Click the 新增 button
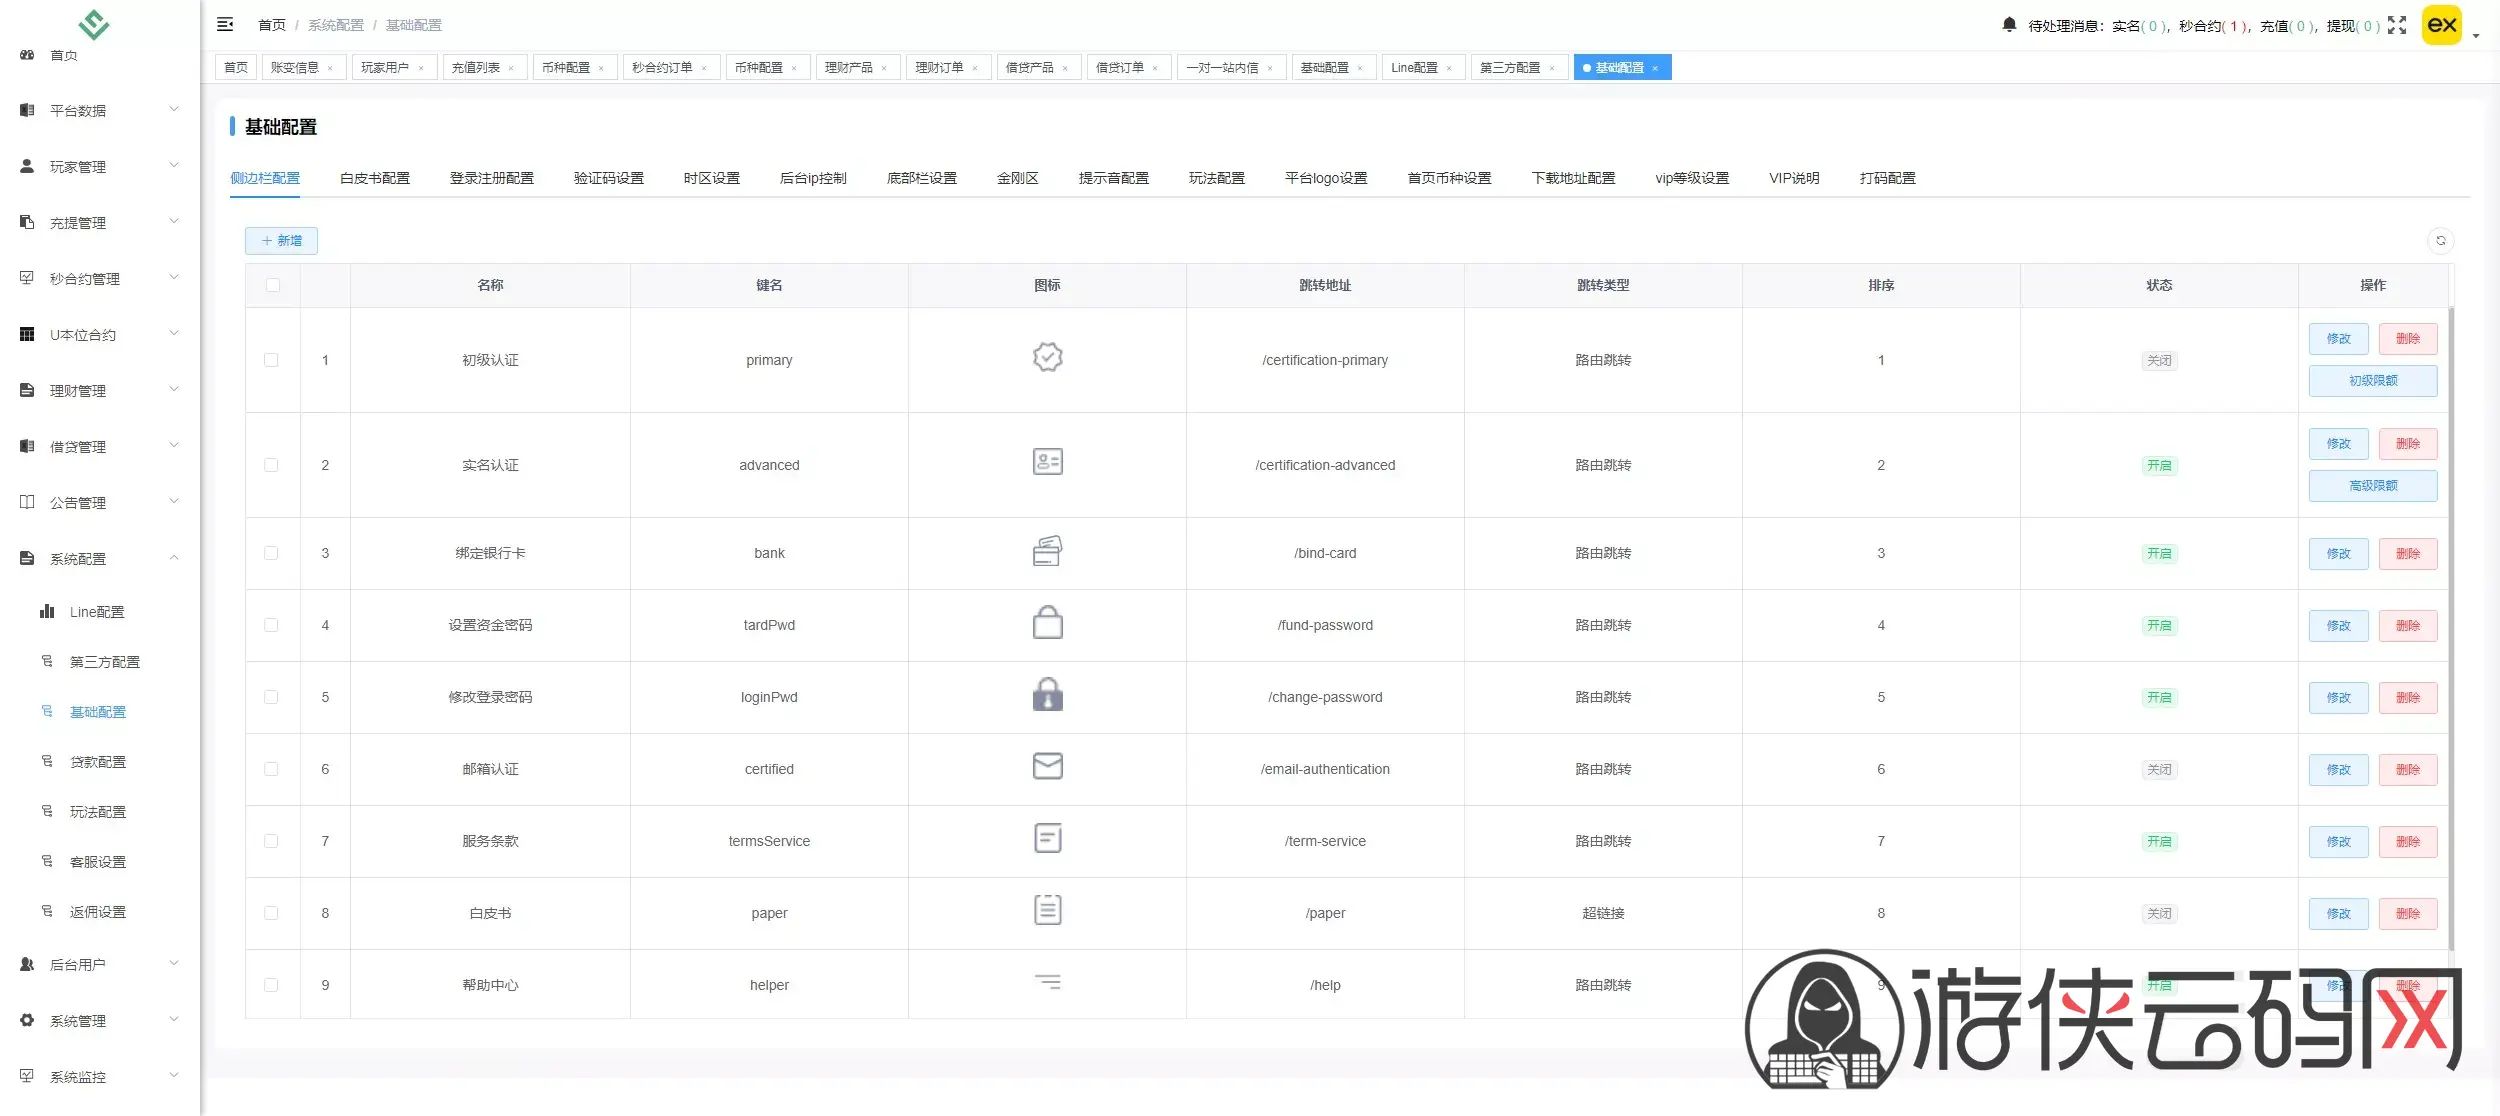Screen dimensions: 2500x1116 [x=281, y=241]
